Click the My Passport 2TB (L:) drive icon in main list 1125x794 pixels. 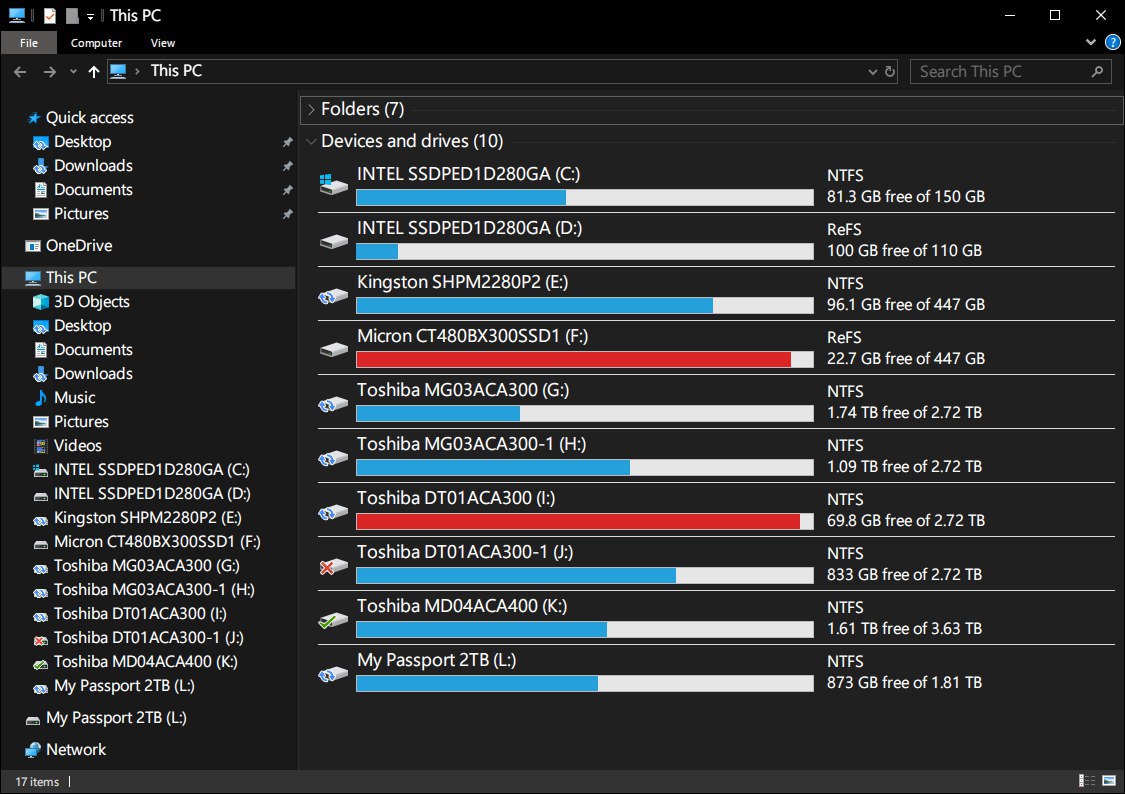[x=333, y=673]
